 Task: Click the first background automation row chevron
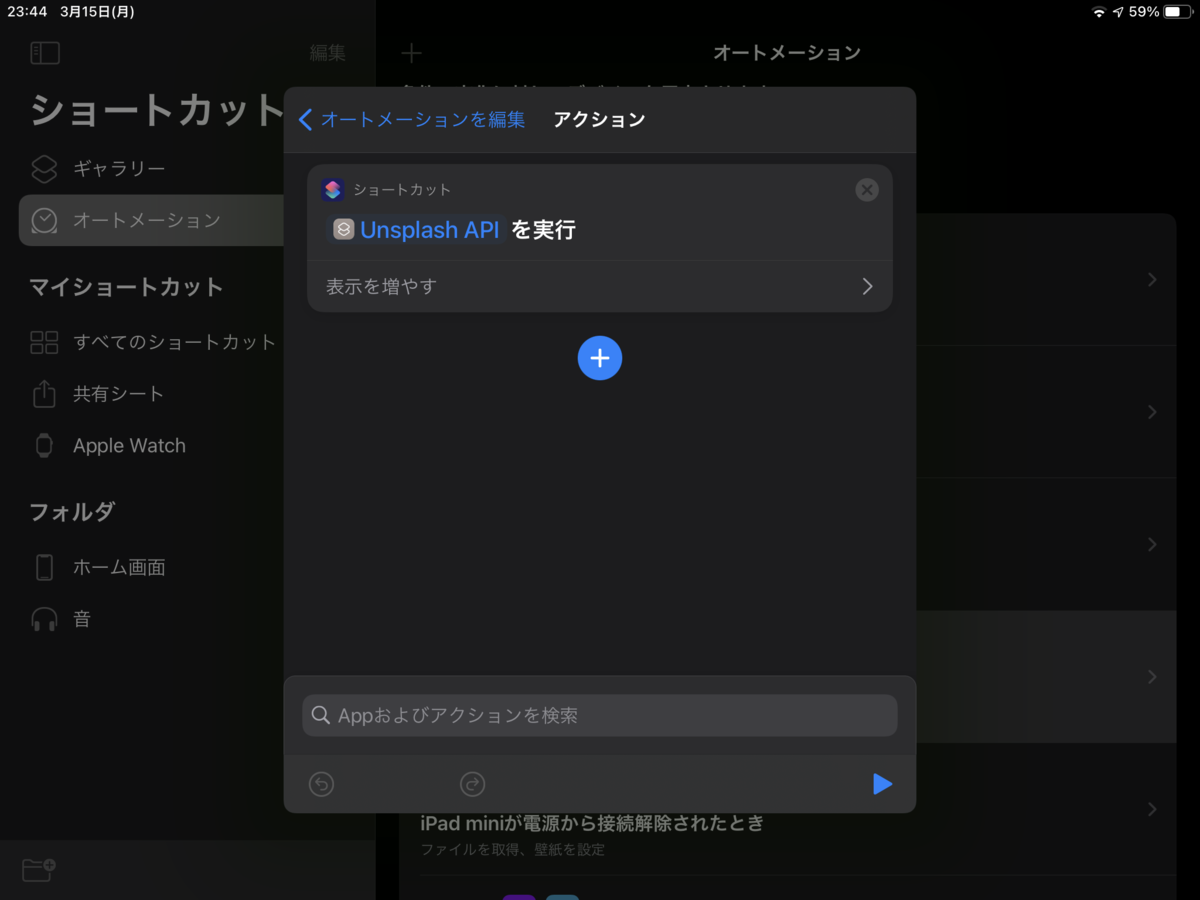coord(1152,280)
